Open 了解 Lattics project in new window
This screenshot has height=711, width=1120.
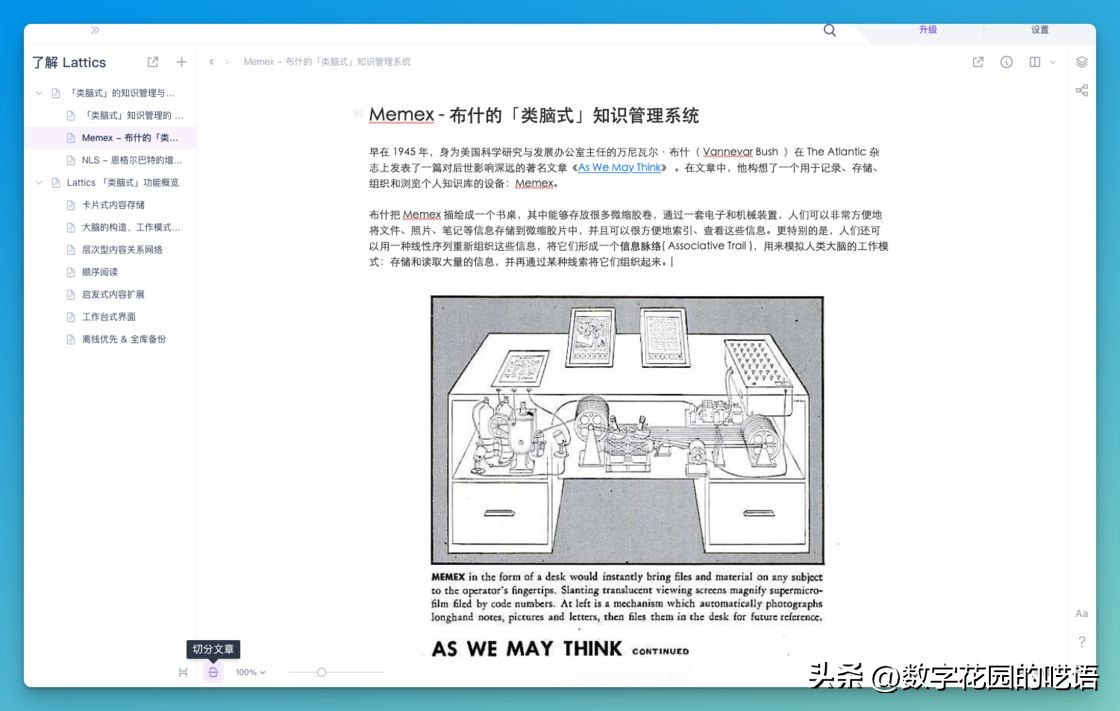tap(153, 62)
